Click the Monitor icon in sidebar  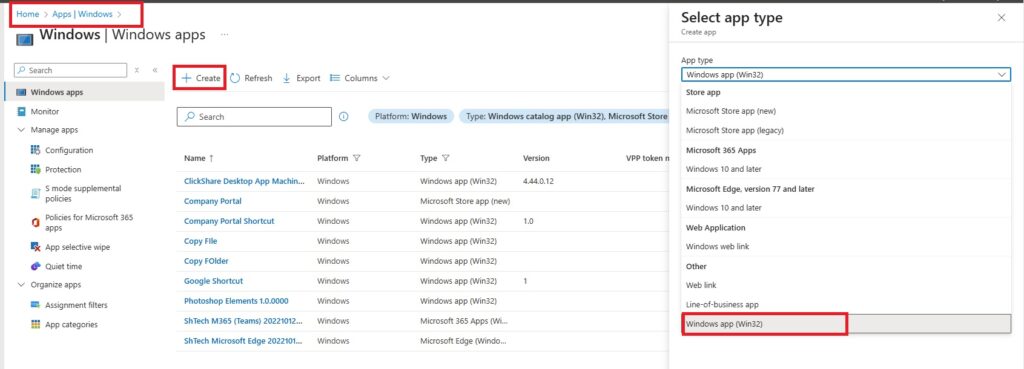[22, 112]
